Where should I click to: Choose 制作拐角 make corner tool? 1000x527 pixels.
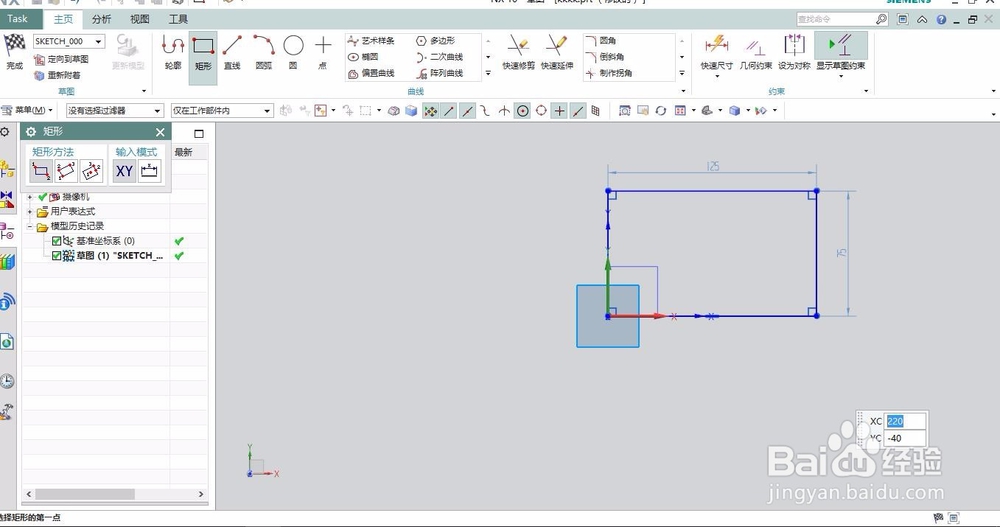point(608,73)
